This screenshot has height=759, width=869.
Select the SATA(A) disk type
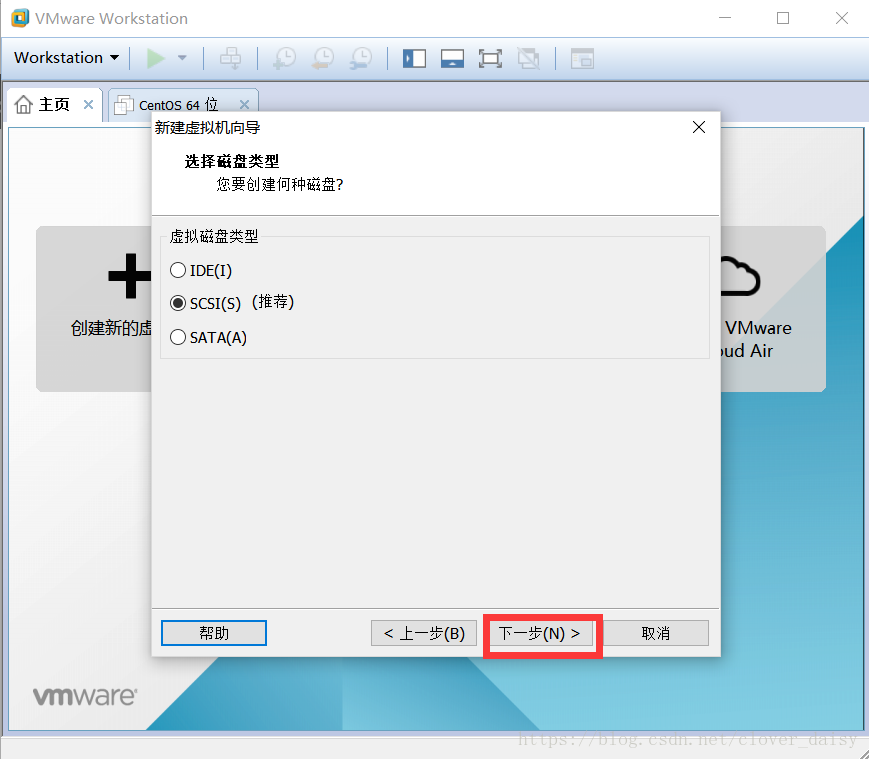(x=208, y=337)
